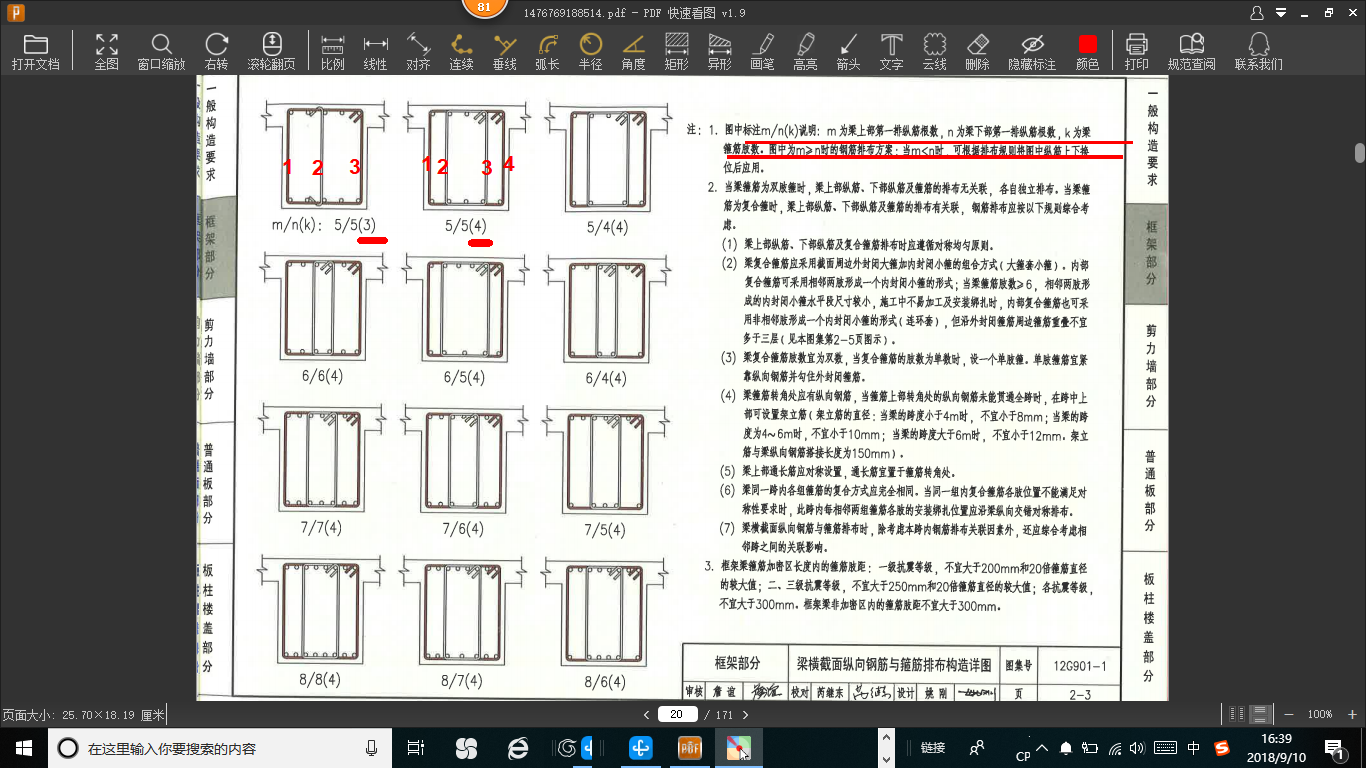Select the angle 角度 tool
This screenshot has width=1366, height=768.
(x=633, y=51)
